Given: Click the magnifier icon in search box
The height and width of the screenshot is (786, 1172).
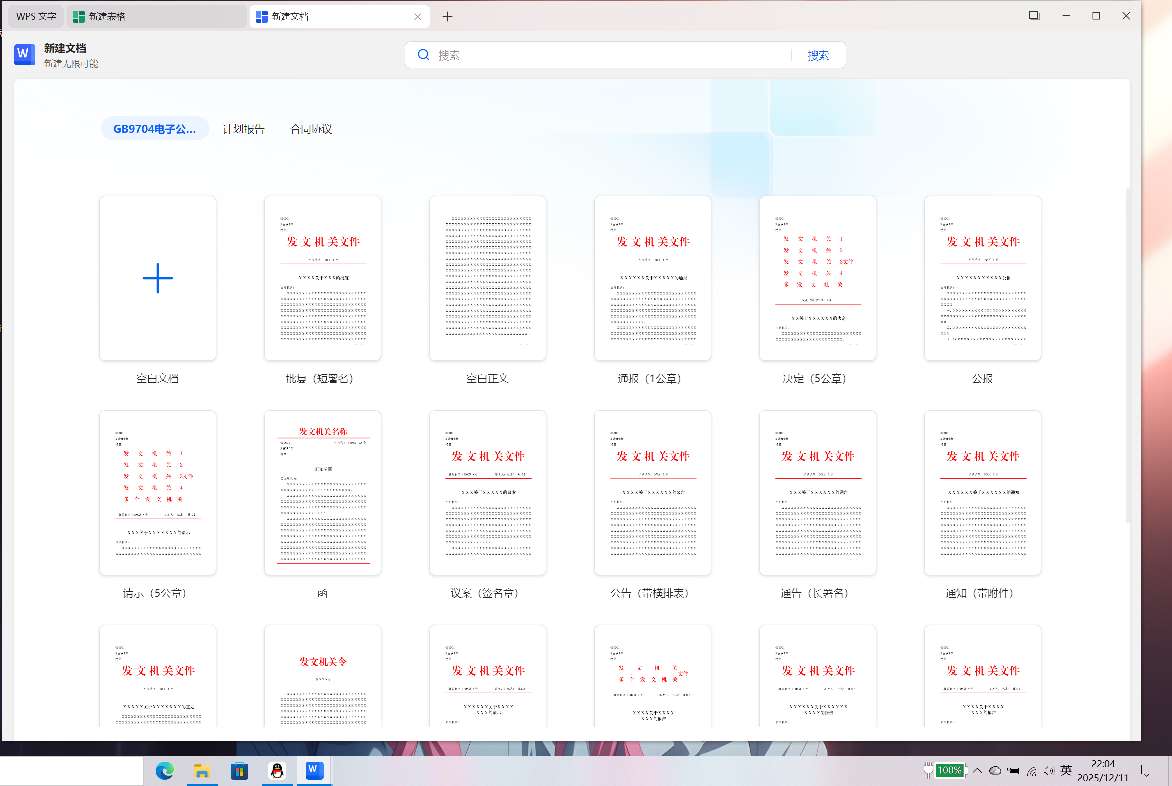Looking at the screenshot, I should click(x=424, y=55).
